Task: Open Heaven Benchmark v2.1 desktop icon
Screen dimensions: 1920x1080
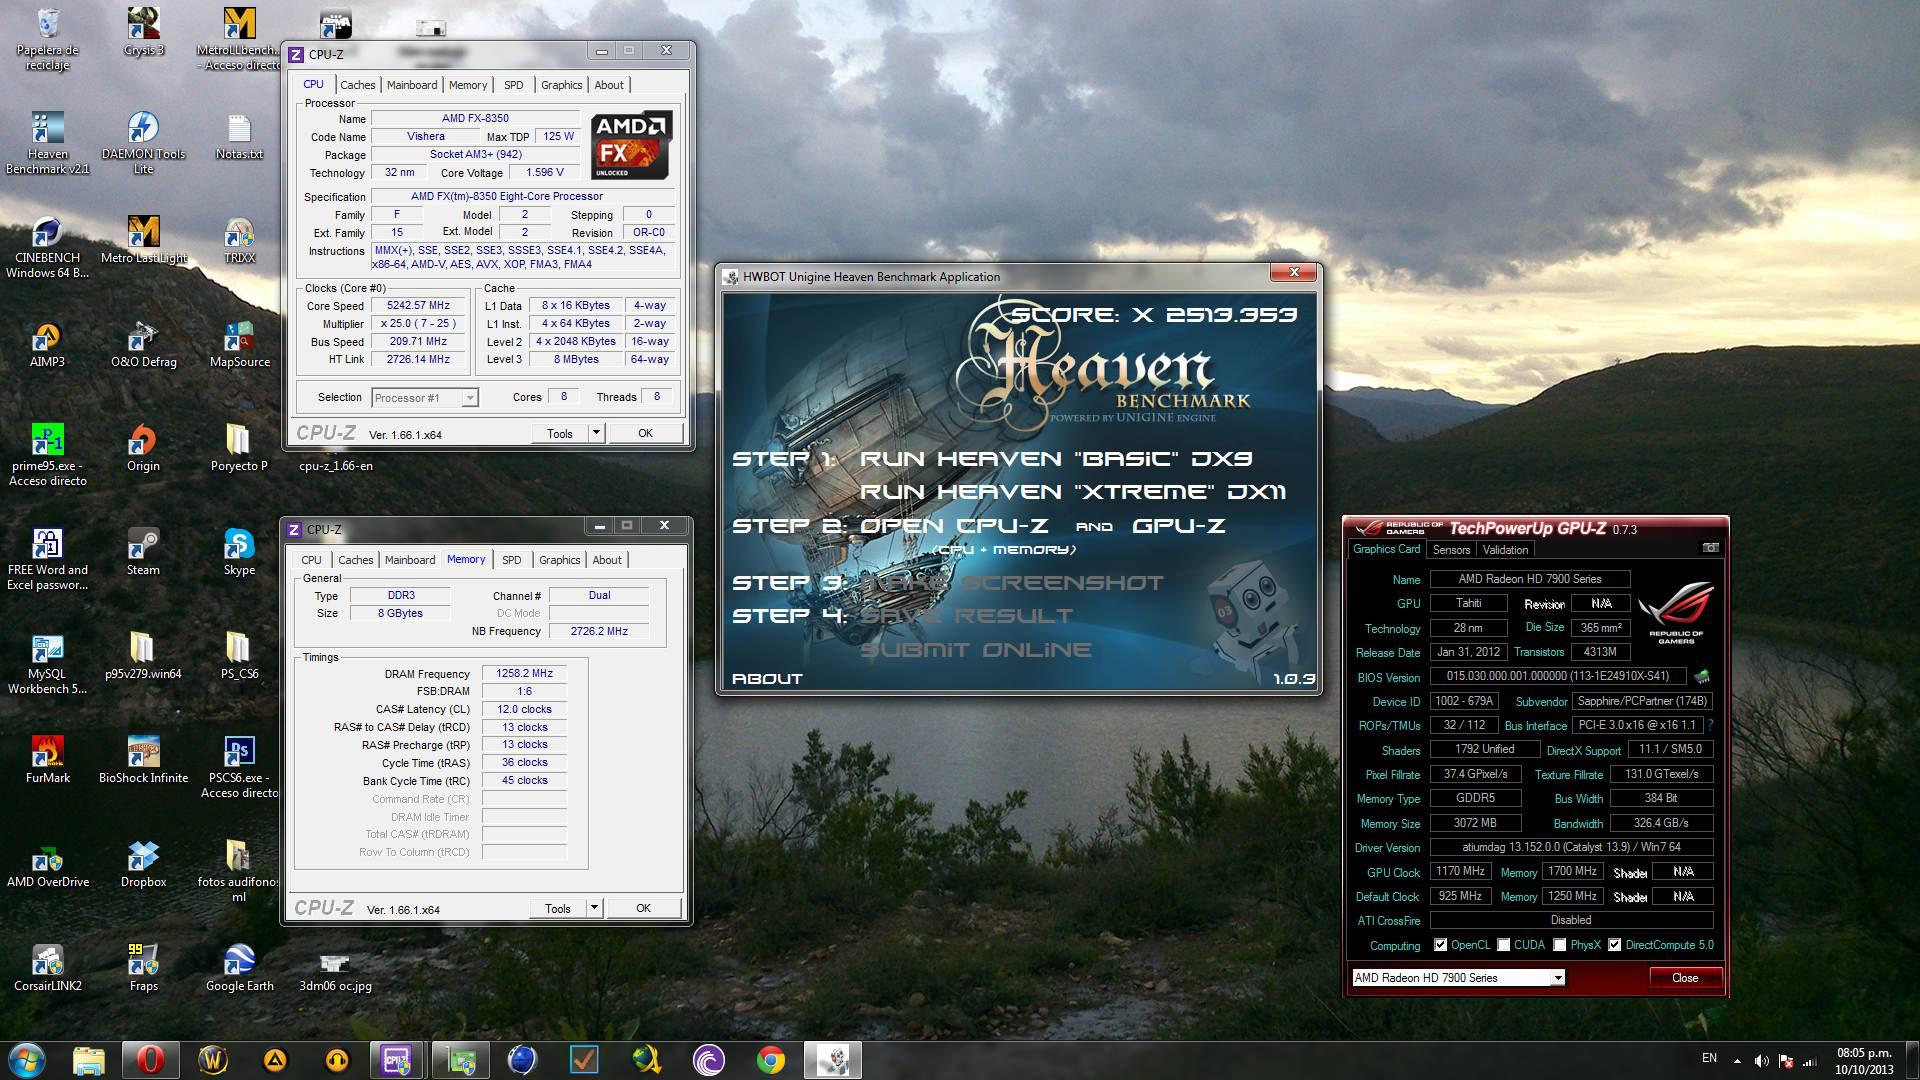Action: point(47,143)
